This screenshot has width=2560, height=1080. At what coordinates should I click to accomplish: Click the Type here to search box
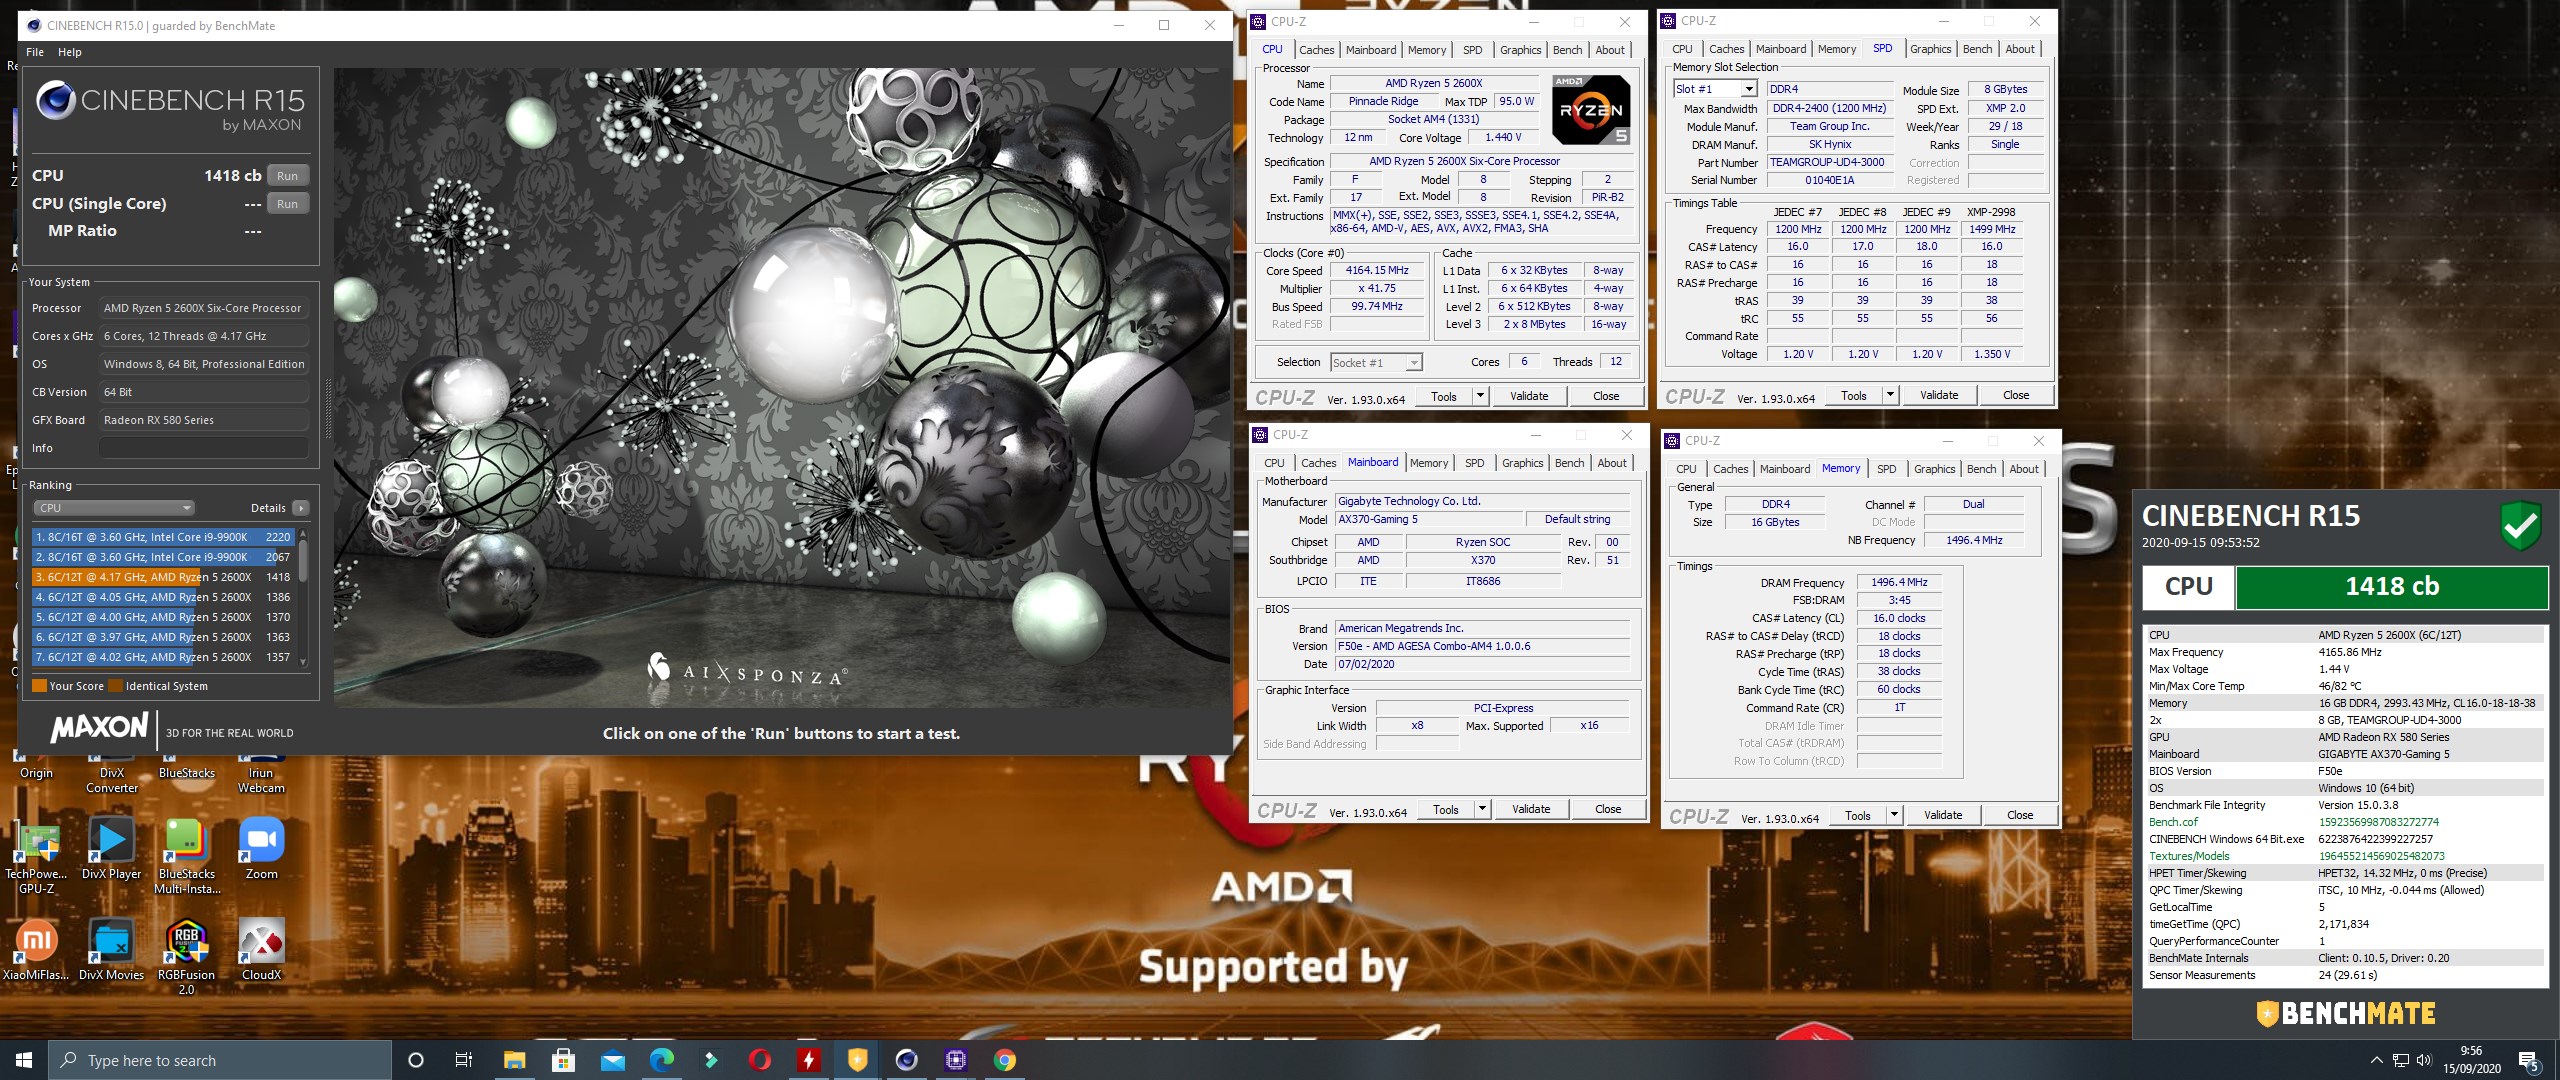[x=220, y=1060]
